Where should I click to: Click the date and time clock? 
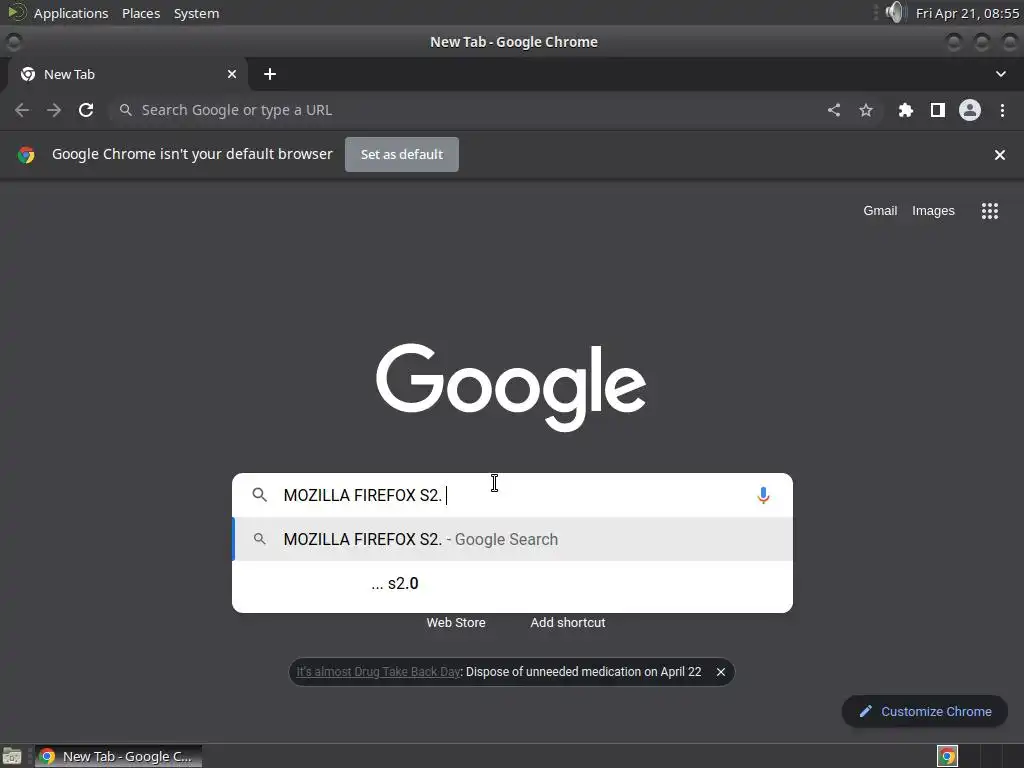pyautogui.click(x=967, y=13)
